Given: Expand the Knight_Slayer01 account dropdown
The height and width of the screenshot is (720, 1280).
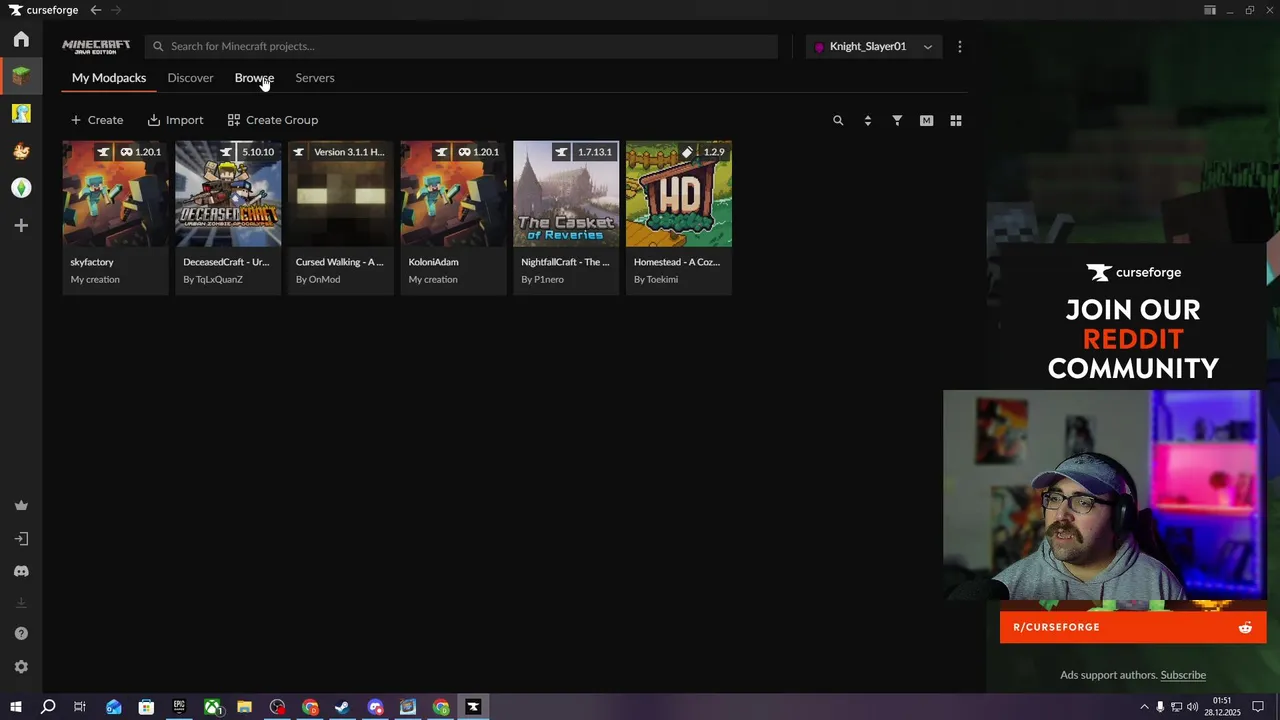Looking at the screenshot, I should pos(873,46).
